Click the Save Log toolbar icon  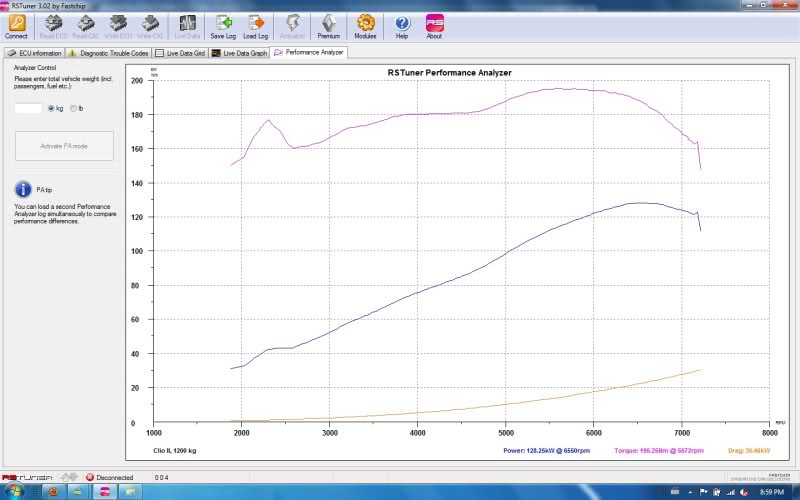[224, 24]
